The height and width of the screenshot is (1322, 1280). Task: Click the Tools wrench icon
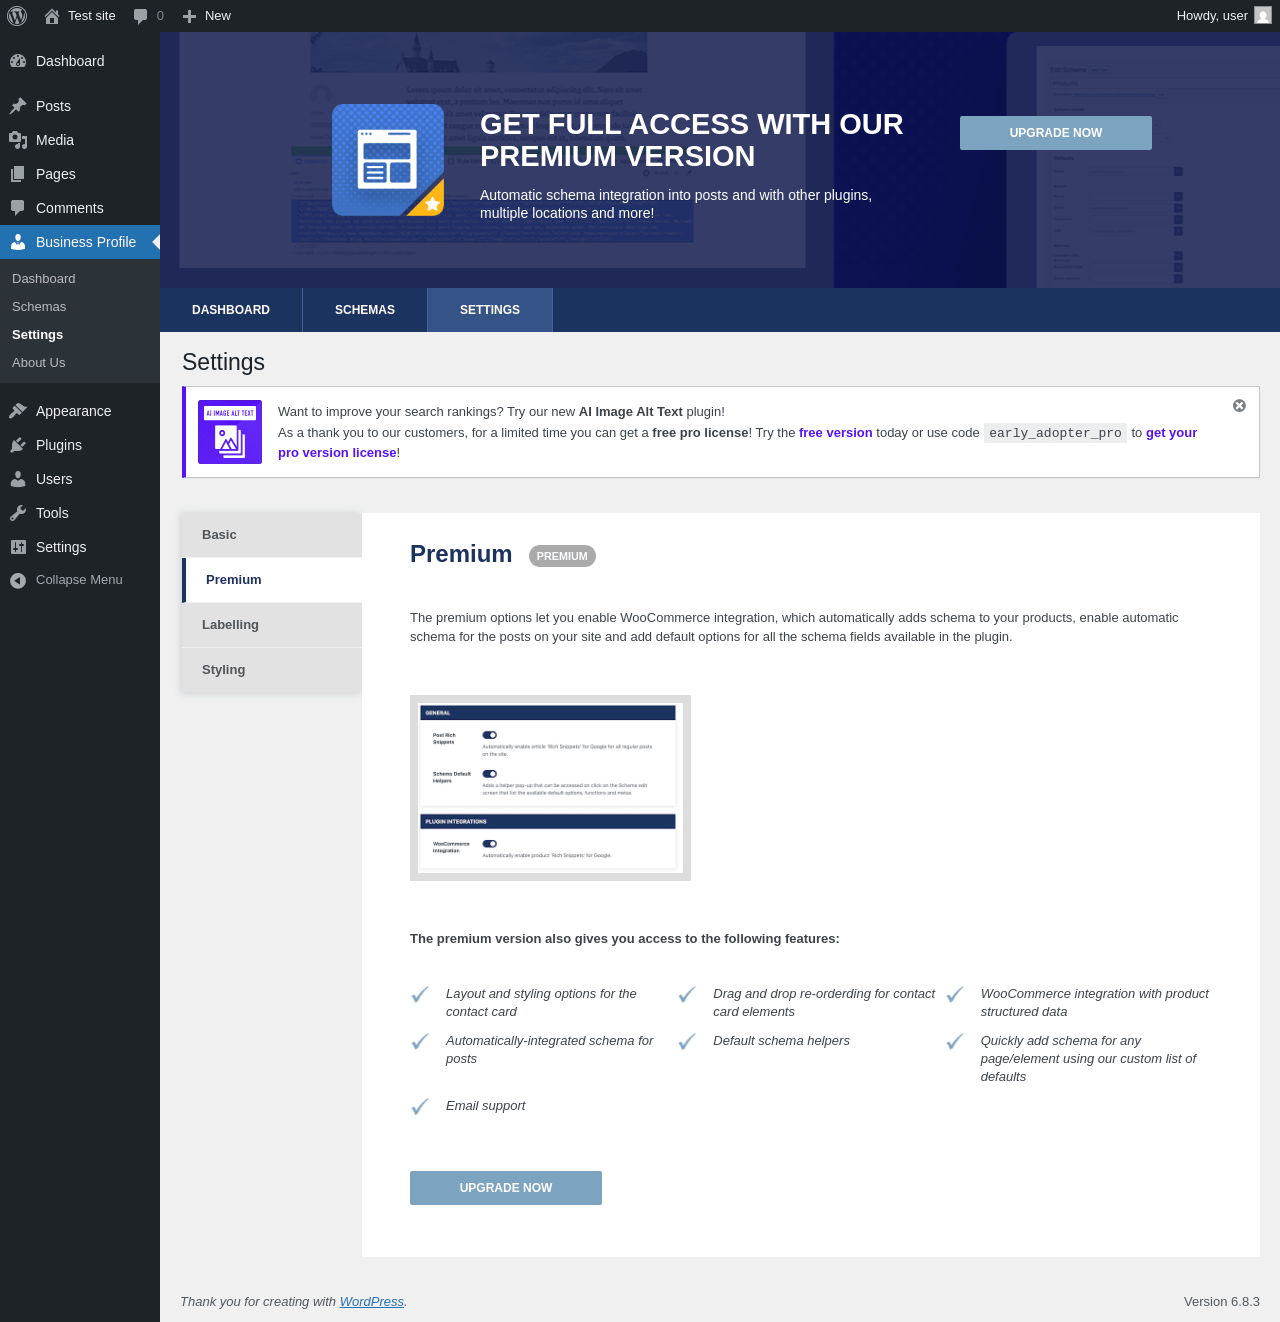coord(18,513)
